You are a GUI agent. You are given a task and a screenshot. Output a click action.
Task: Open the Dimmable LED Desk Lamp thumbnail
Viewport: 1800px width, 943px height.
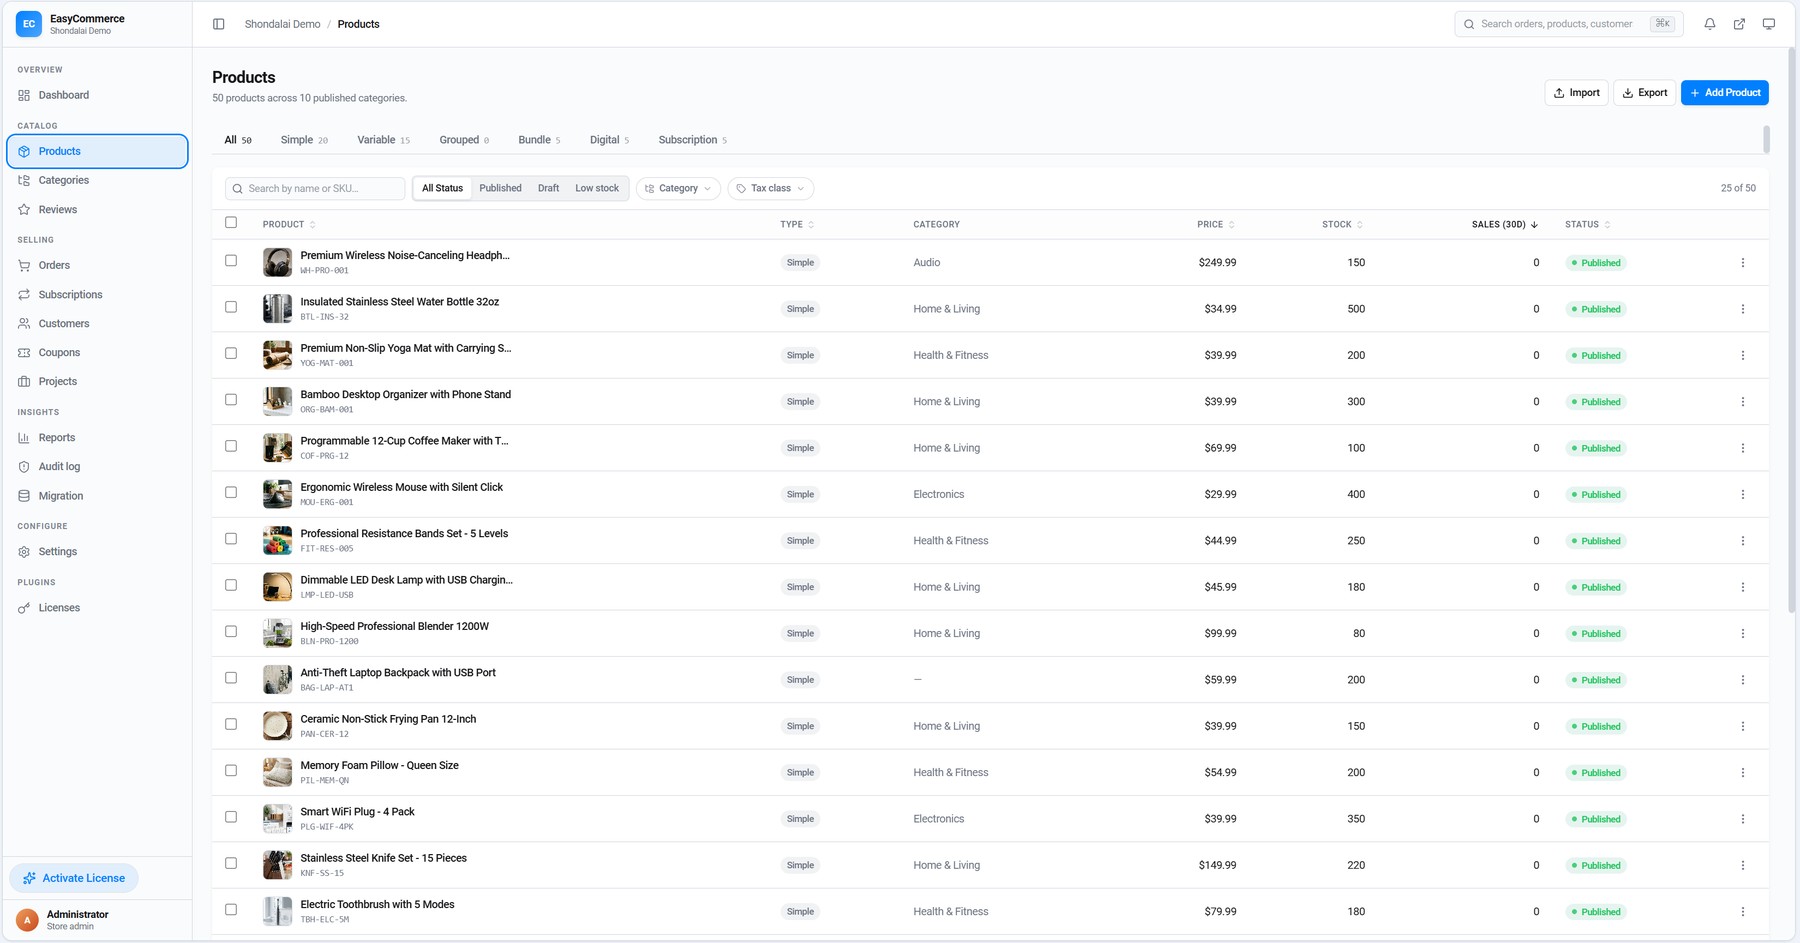click(277, 587)
